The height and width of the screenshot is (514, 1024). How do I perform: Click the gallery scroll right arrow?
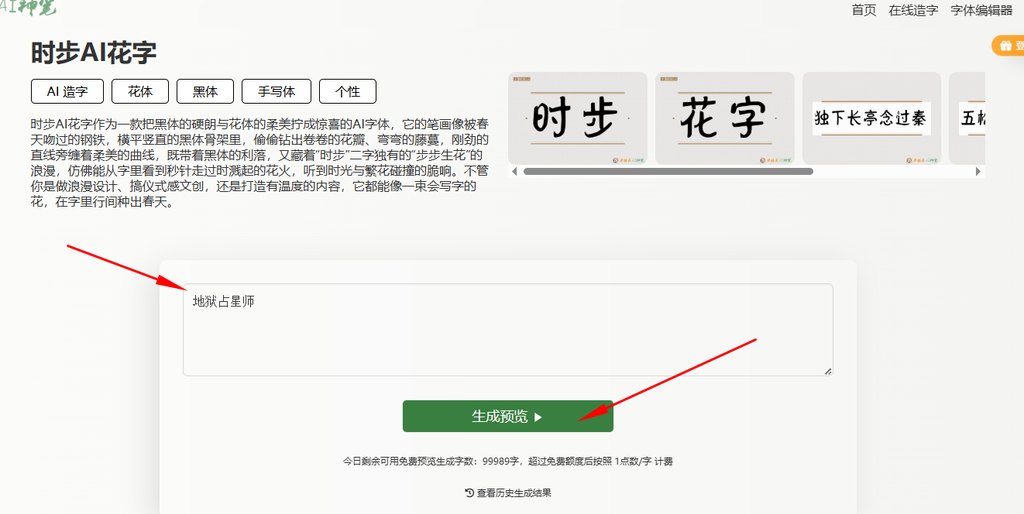tap(978, 172)
